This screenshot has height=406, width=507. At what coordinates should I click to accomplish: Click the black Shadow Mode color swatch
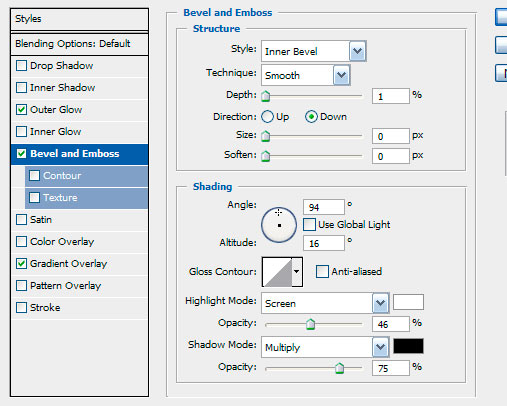coord(408,346)
